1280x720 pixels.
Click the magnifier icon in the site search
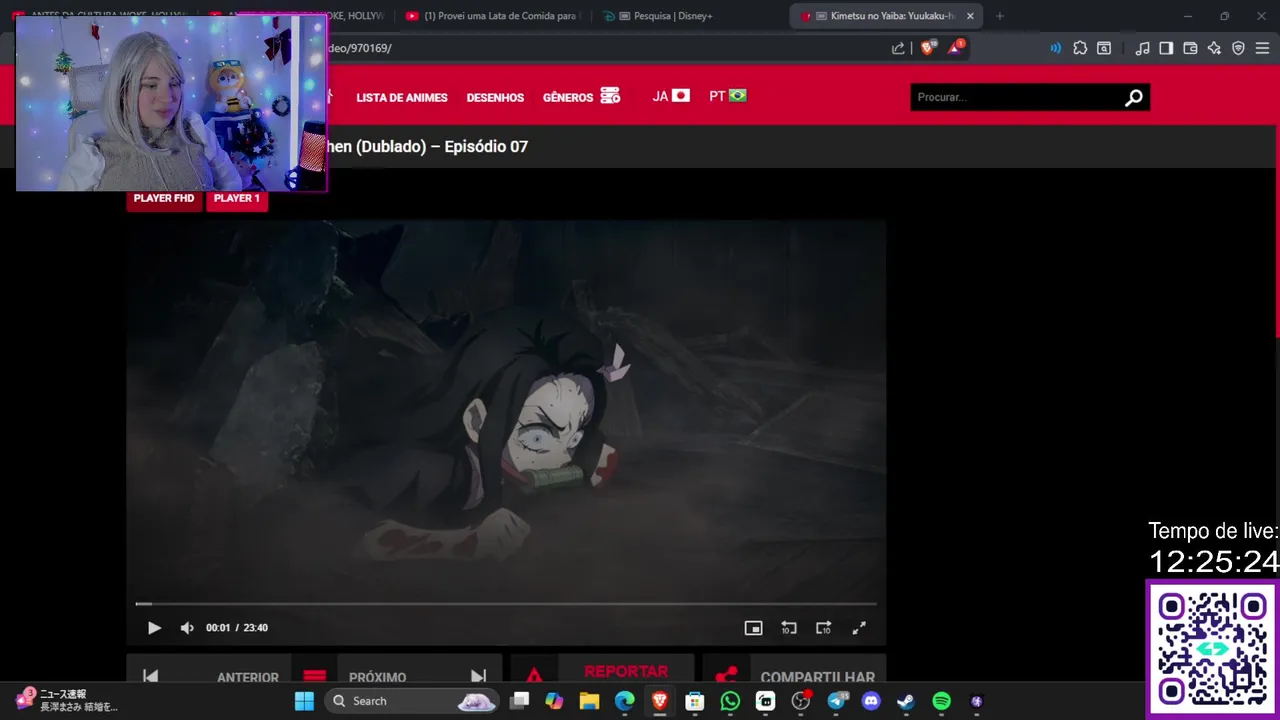coord(1134,97)
